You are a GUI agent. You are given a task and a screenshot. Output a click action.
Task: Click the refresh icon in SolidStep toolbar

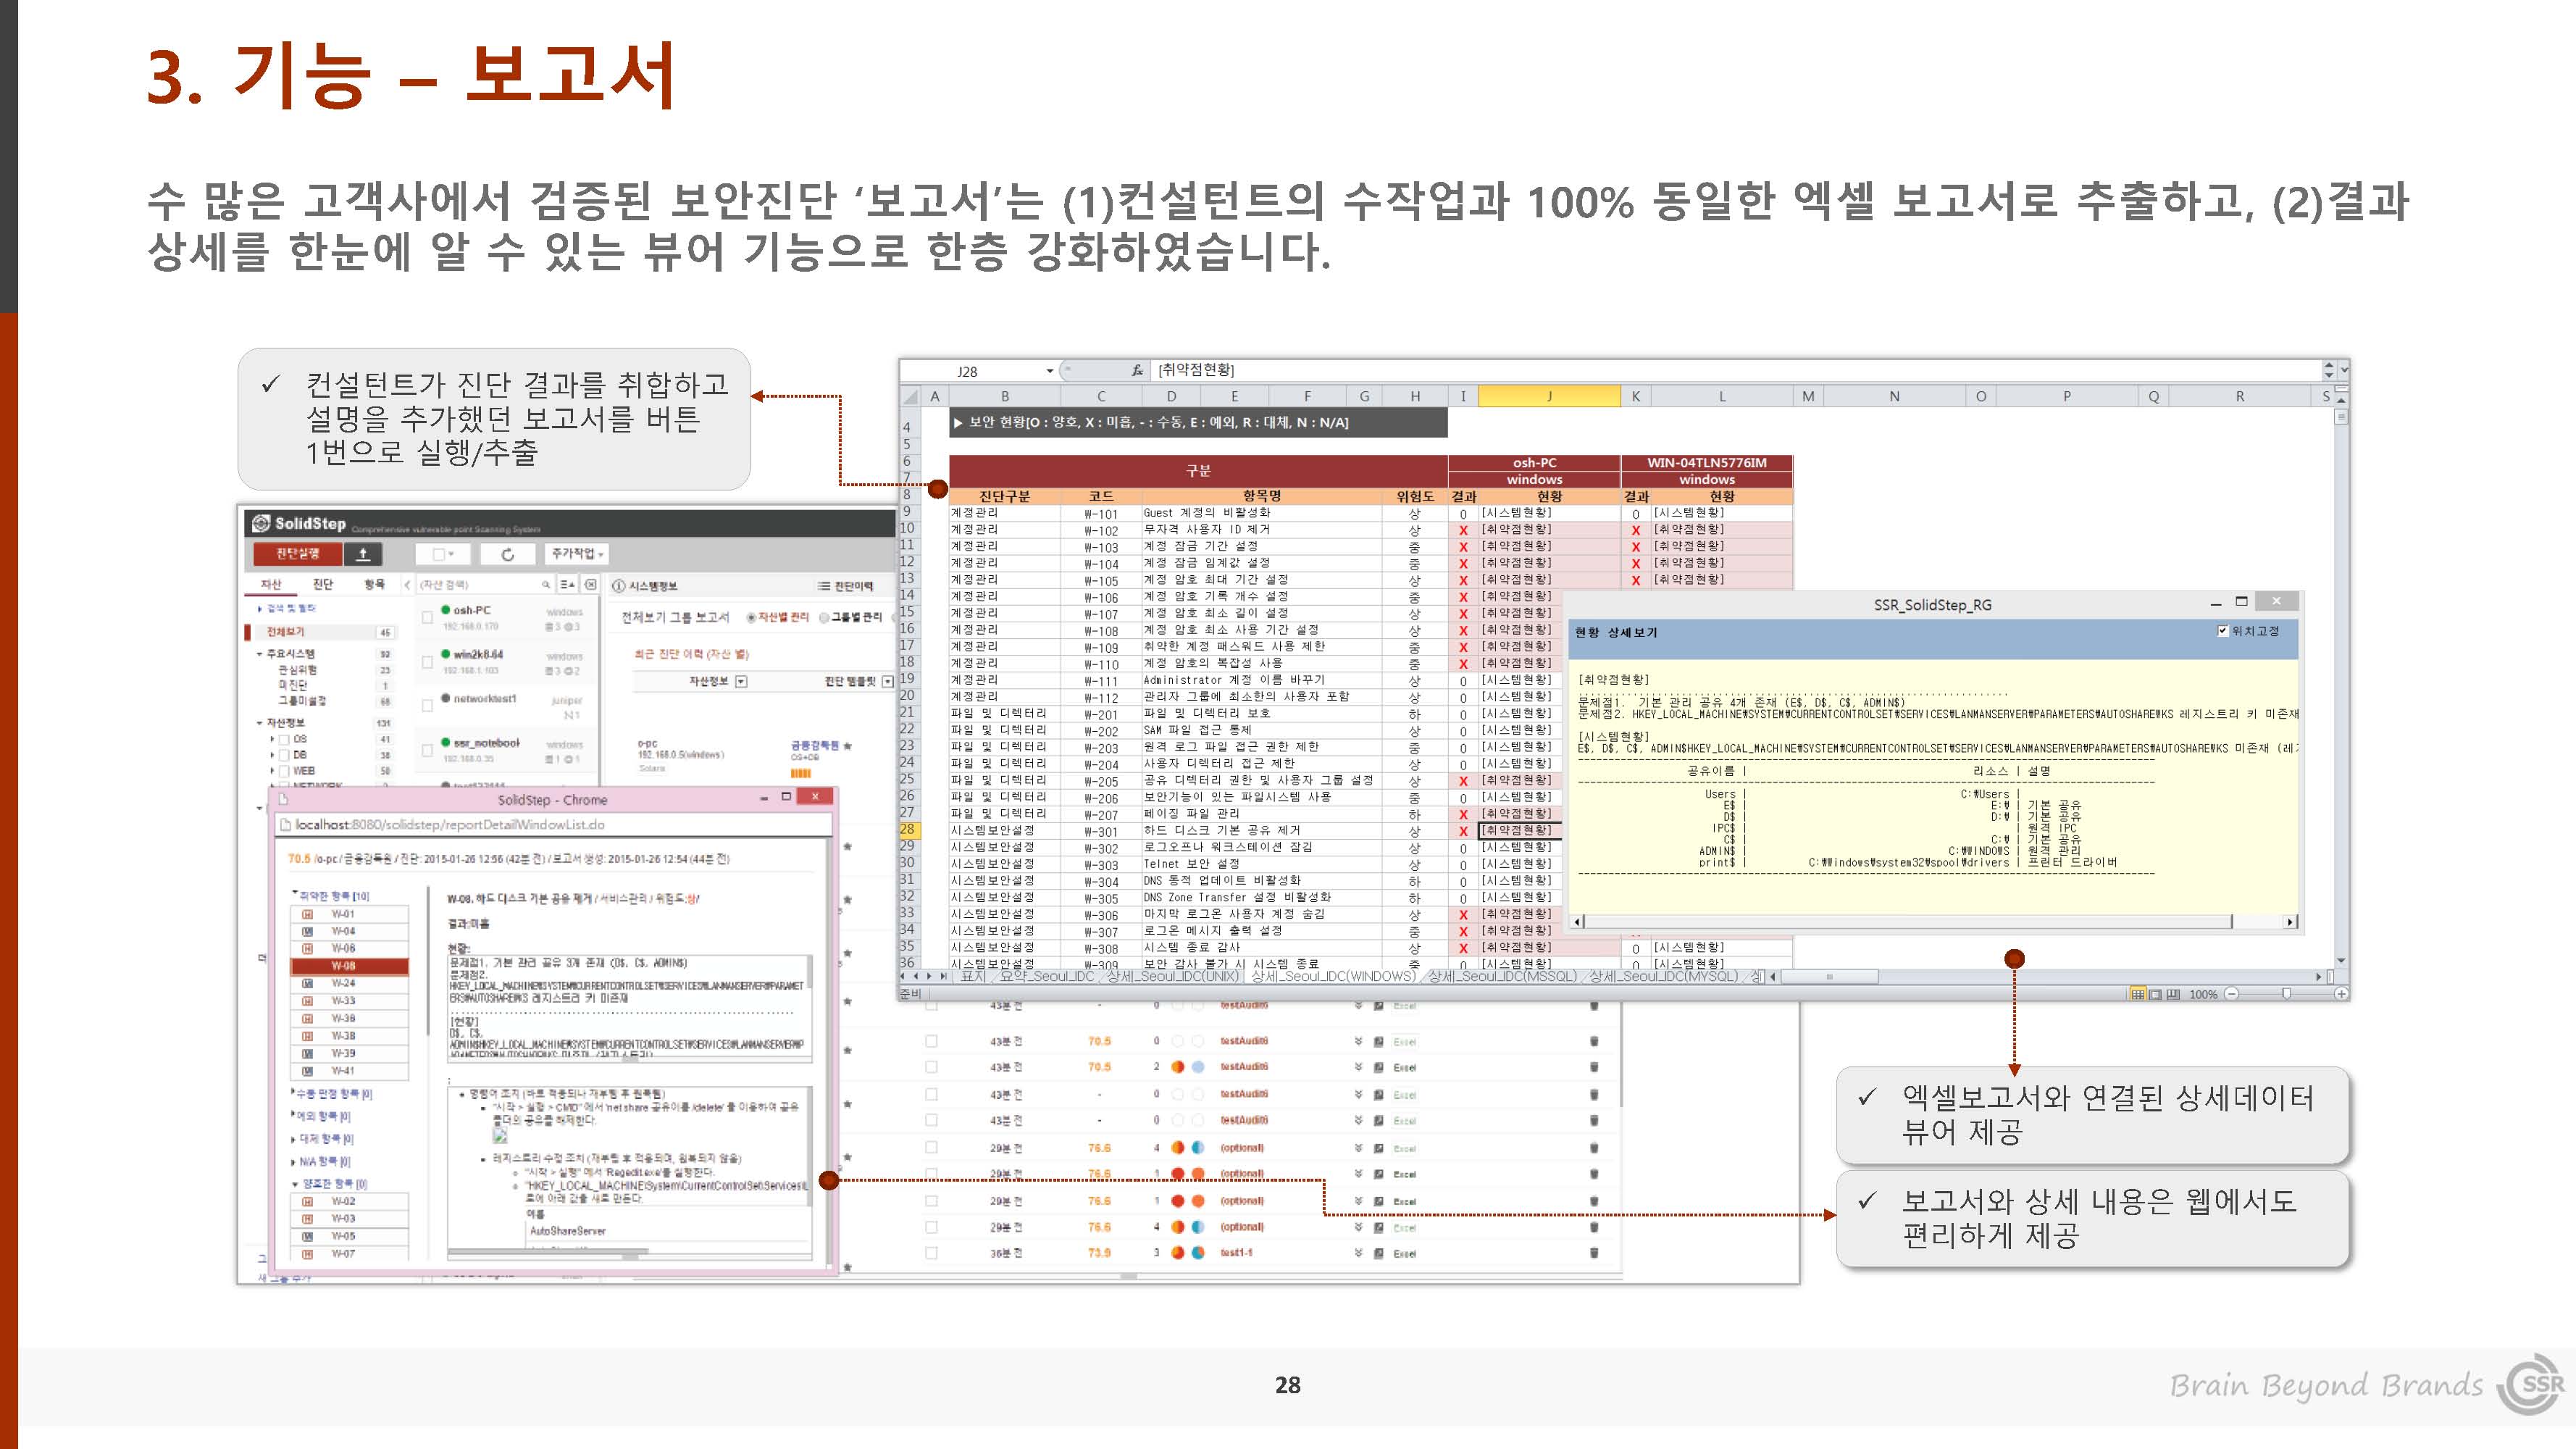click(507, 554)
